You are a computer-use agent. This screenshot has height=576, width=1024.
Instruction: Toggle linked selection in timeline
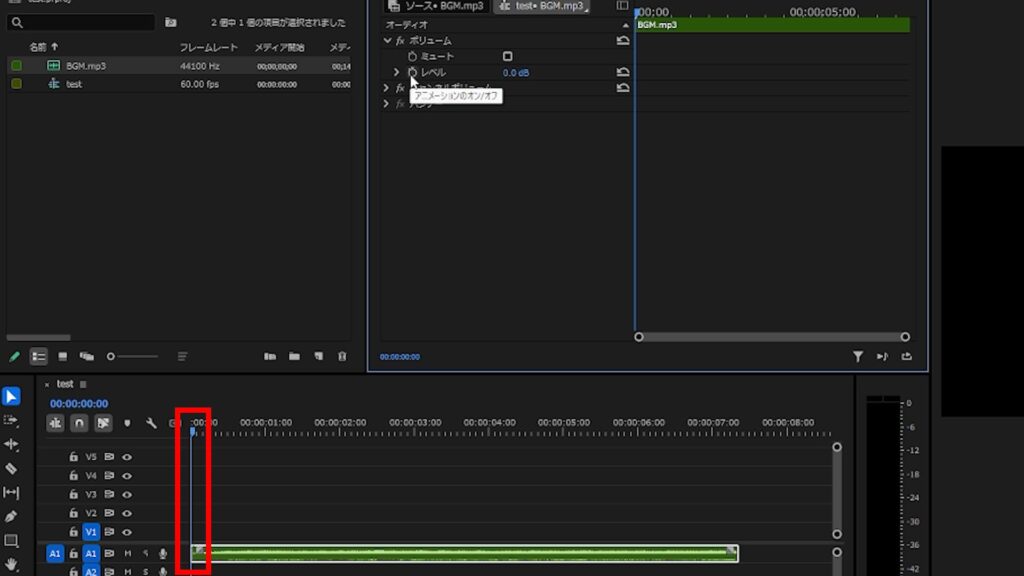(x=103, y=423)
